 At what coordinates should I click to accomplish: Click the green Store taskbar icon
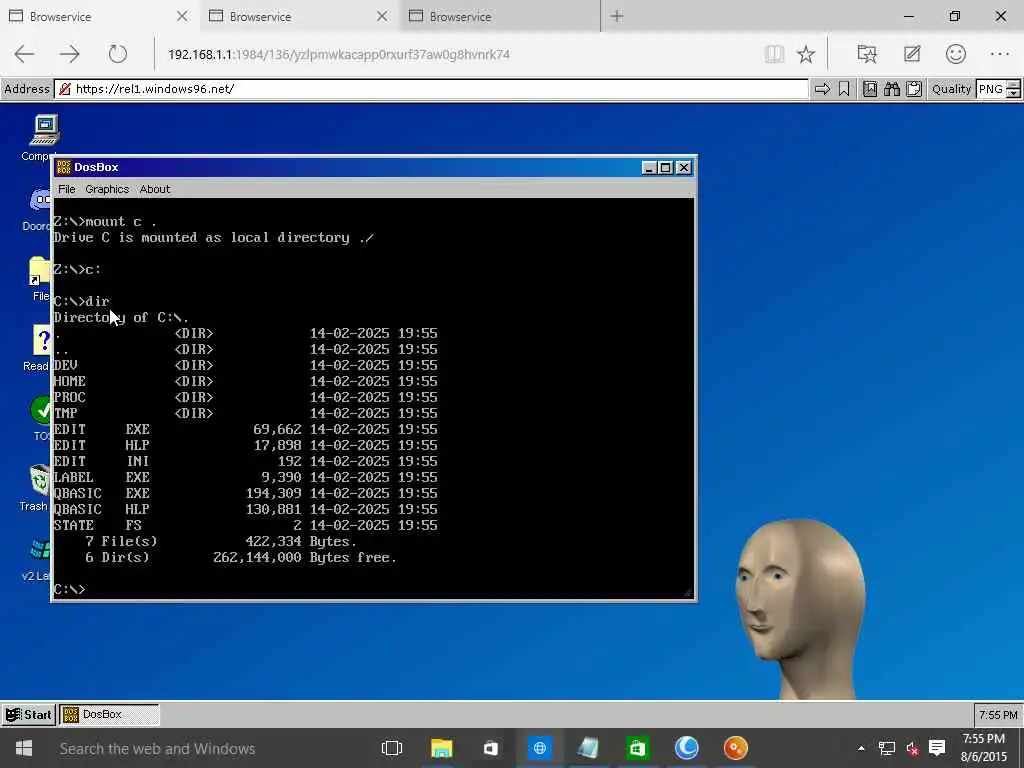tap(637, 748)
